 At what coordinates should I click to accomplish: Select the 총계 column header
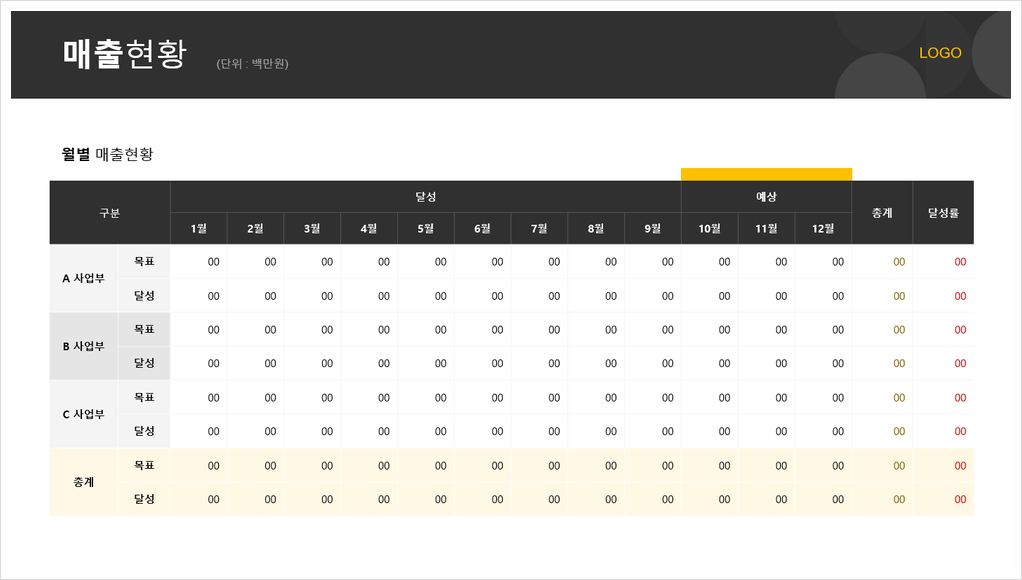point(882,213)
